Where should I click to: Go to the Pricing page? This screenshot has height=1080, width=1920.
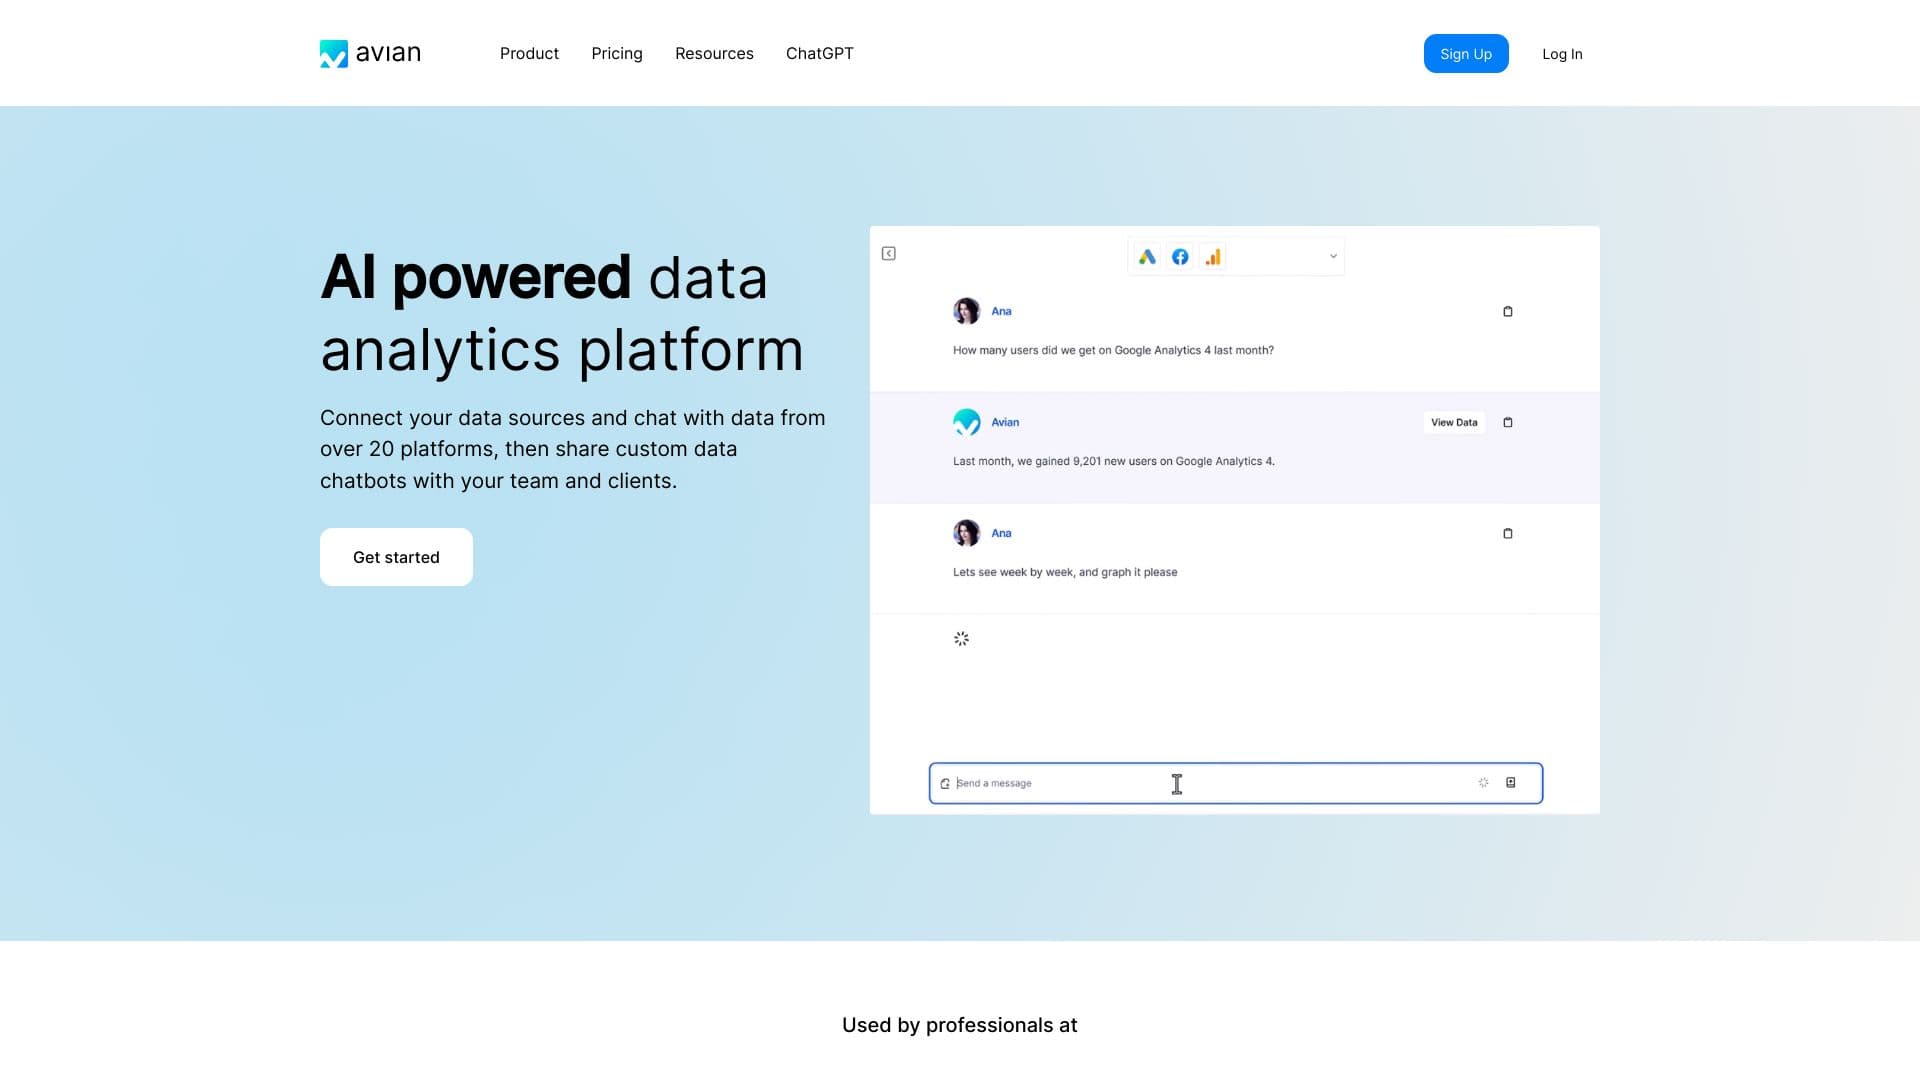pos(616,53)
